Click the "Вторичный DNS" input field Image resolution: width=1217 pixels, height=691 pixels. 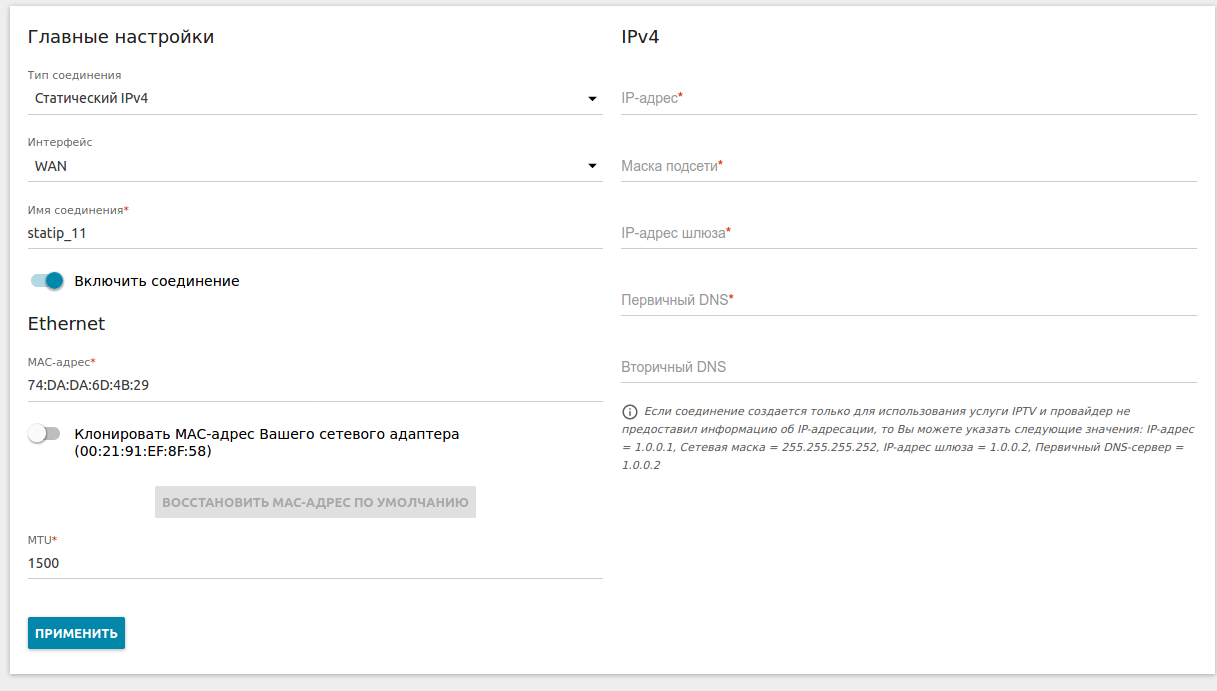pos(908,367)
